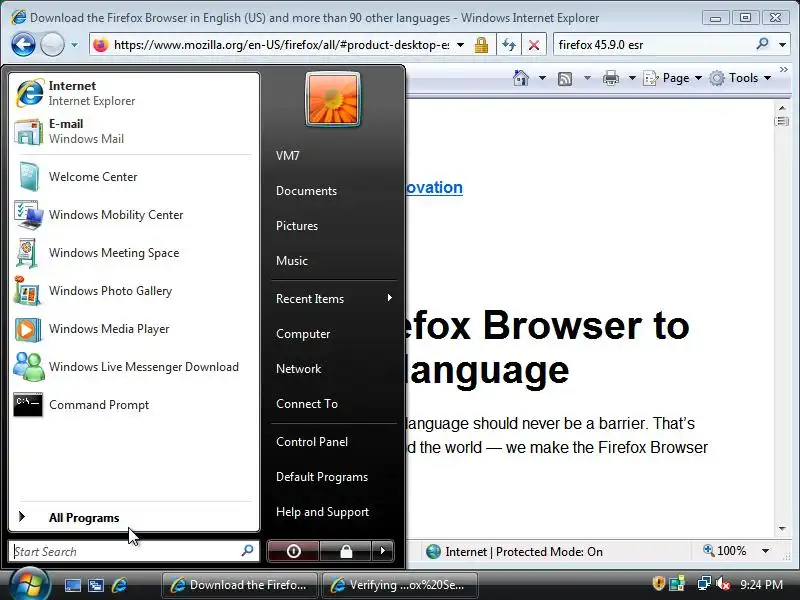Click the security lock icon in address bar
800x600 pixels.
(x=481, y=45)
